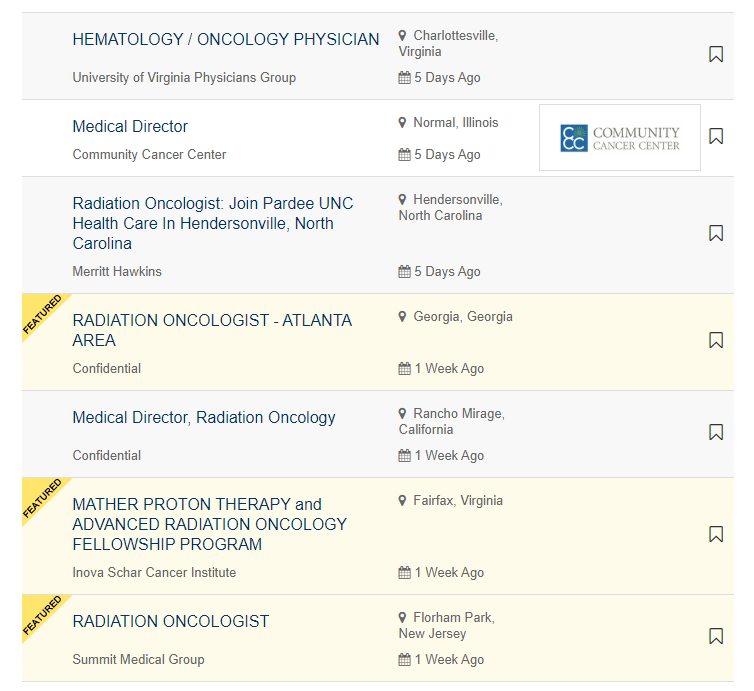Click Charlottesville, Virginia location text

click(448, 44)
